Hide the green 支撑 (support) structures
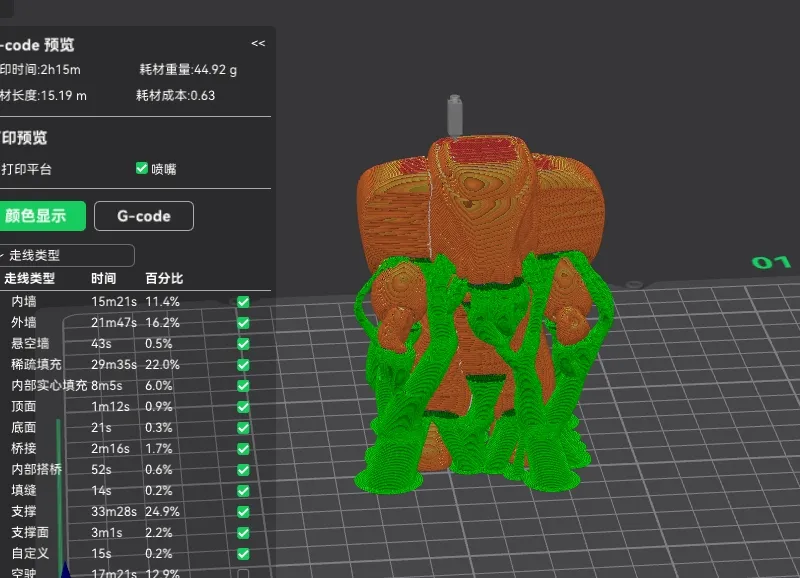Screen dimensions: 800x578 tap(243, 511)
